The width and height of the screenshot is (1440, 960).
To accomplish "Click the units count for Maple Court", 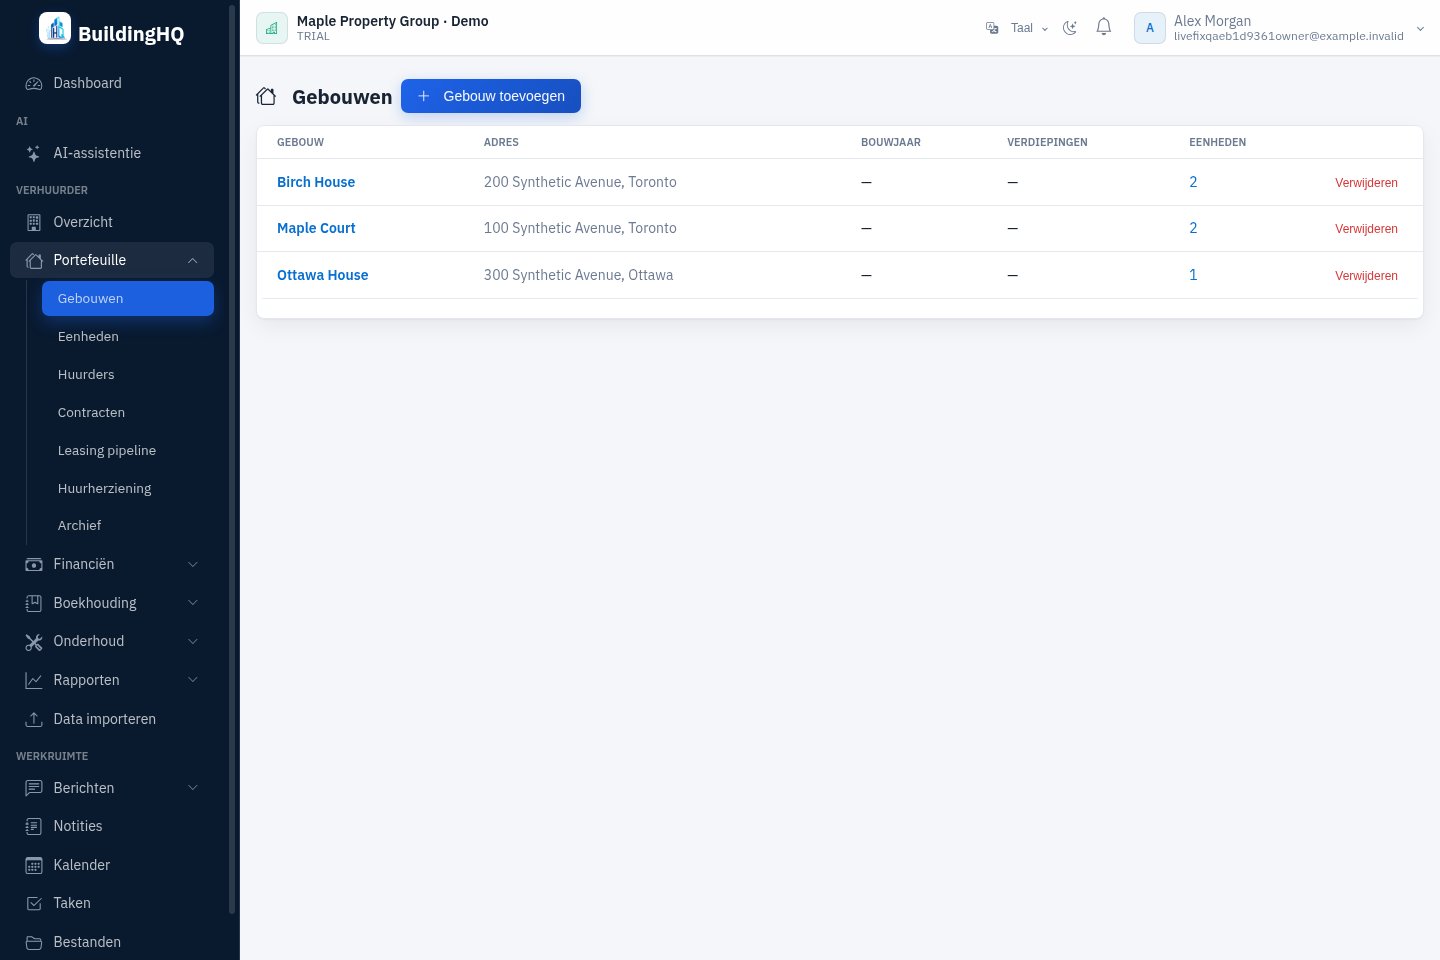I will (x=1193, y=228).
